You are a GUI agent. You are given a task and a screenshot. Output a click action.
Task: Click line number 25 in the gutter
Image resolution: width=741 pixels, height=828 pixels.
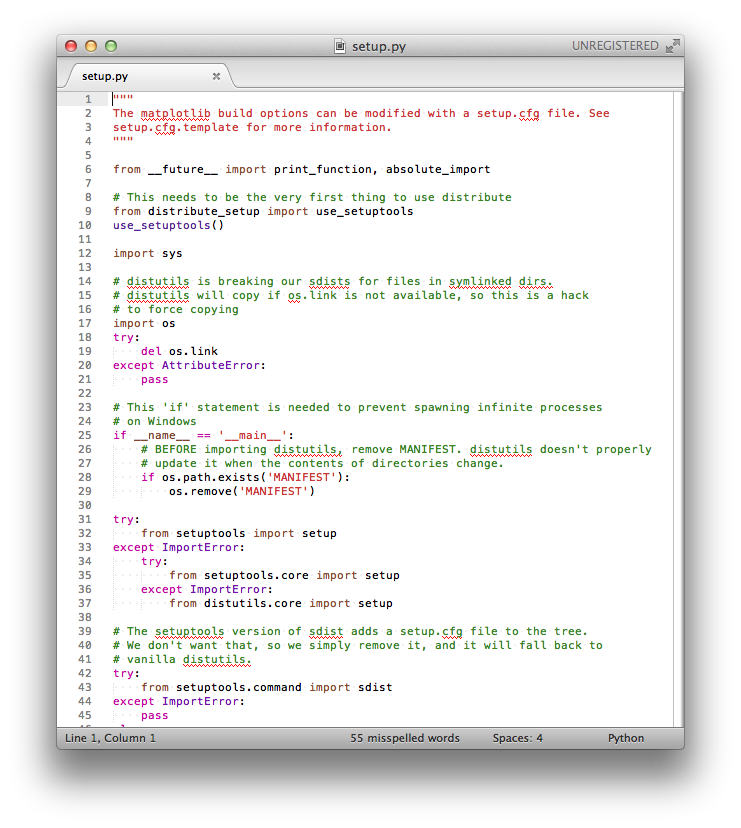85,435
